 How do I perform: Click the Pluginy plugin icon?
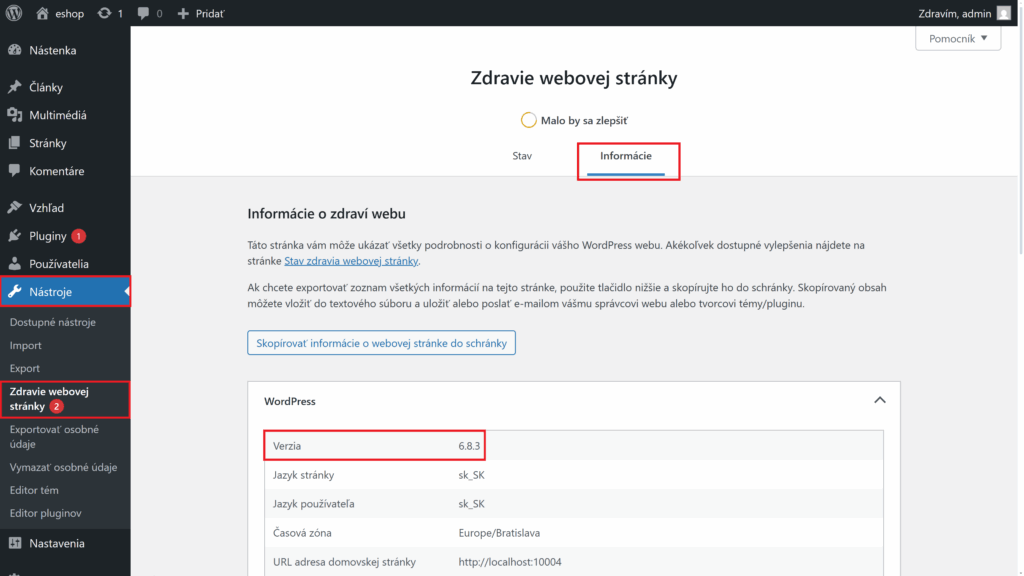click(16, 235)
